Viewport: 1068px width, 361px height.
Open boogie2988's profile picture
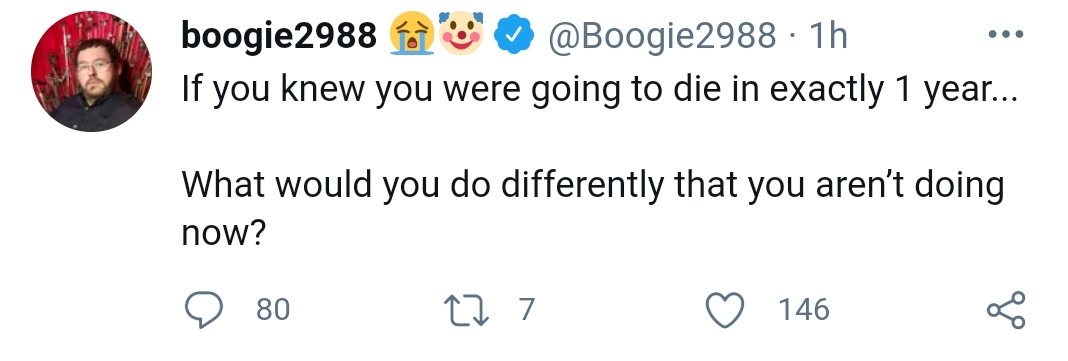tap(91, 71)
